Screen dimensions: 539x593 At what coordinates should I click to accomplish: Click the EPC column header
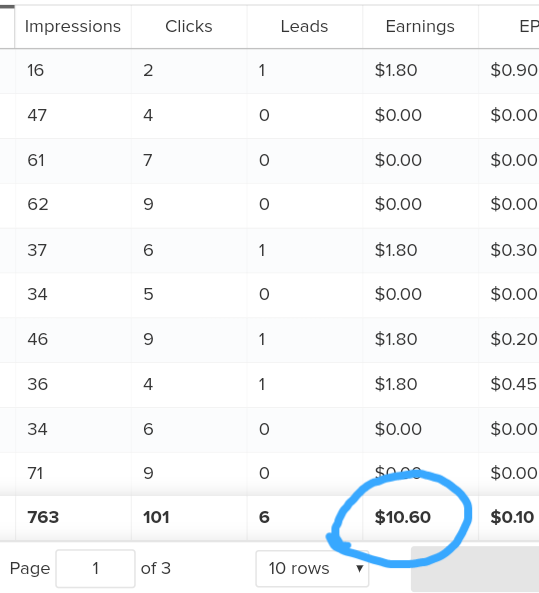click(509, 26)
